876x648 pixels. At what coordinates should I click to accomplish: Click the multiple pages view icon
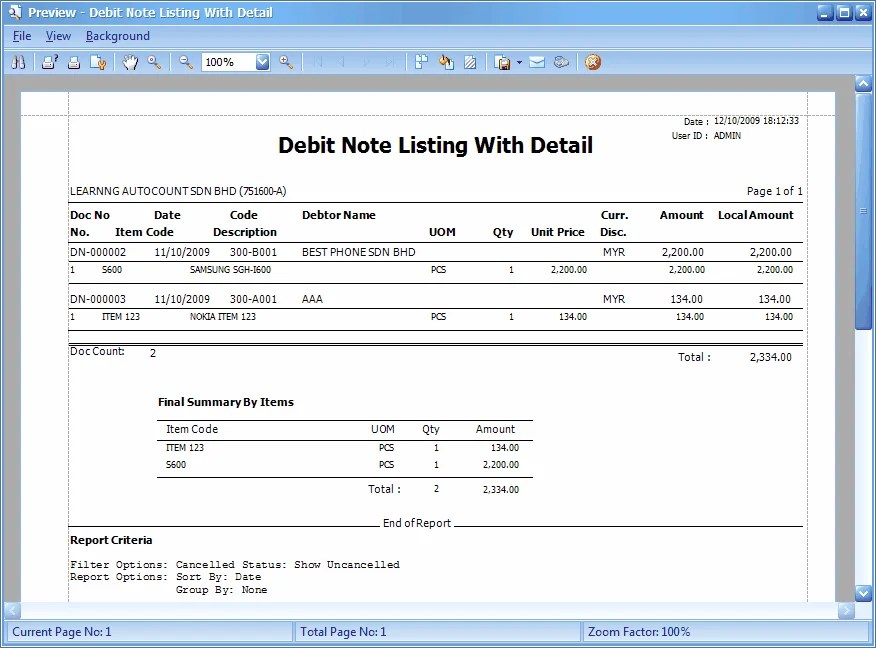tap(421, 62)
